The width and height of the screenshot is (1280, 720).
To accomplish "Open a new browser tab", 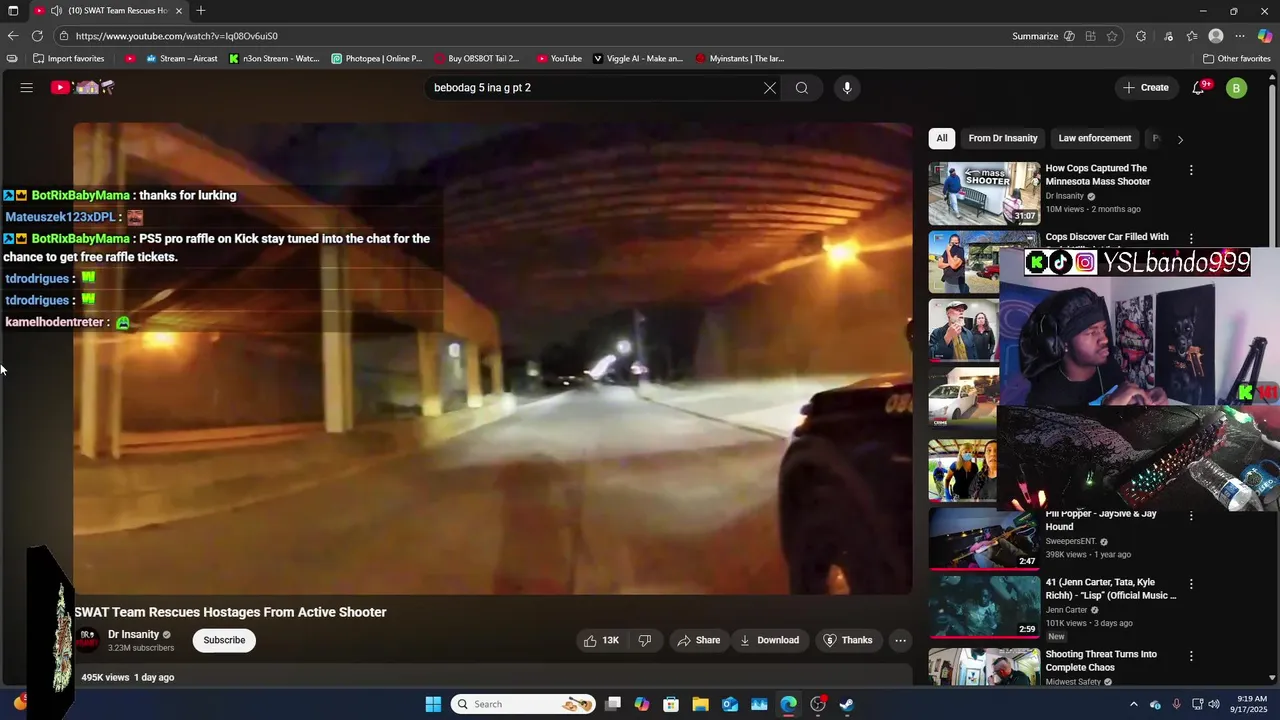I will pos(201,11).
